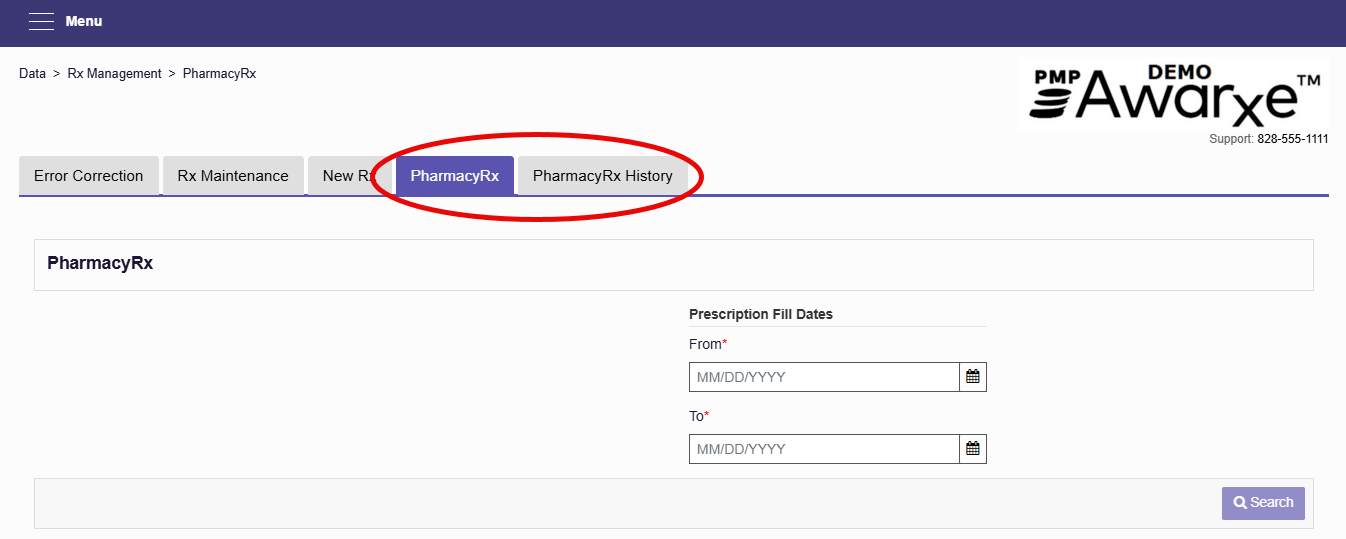Open the From date calendar picker icon

973,377
